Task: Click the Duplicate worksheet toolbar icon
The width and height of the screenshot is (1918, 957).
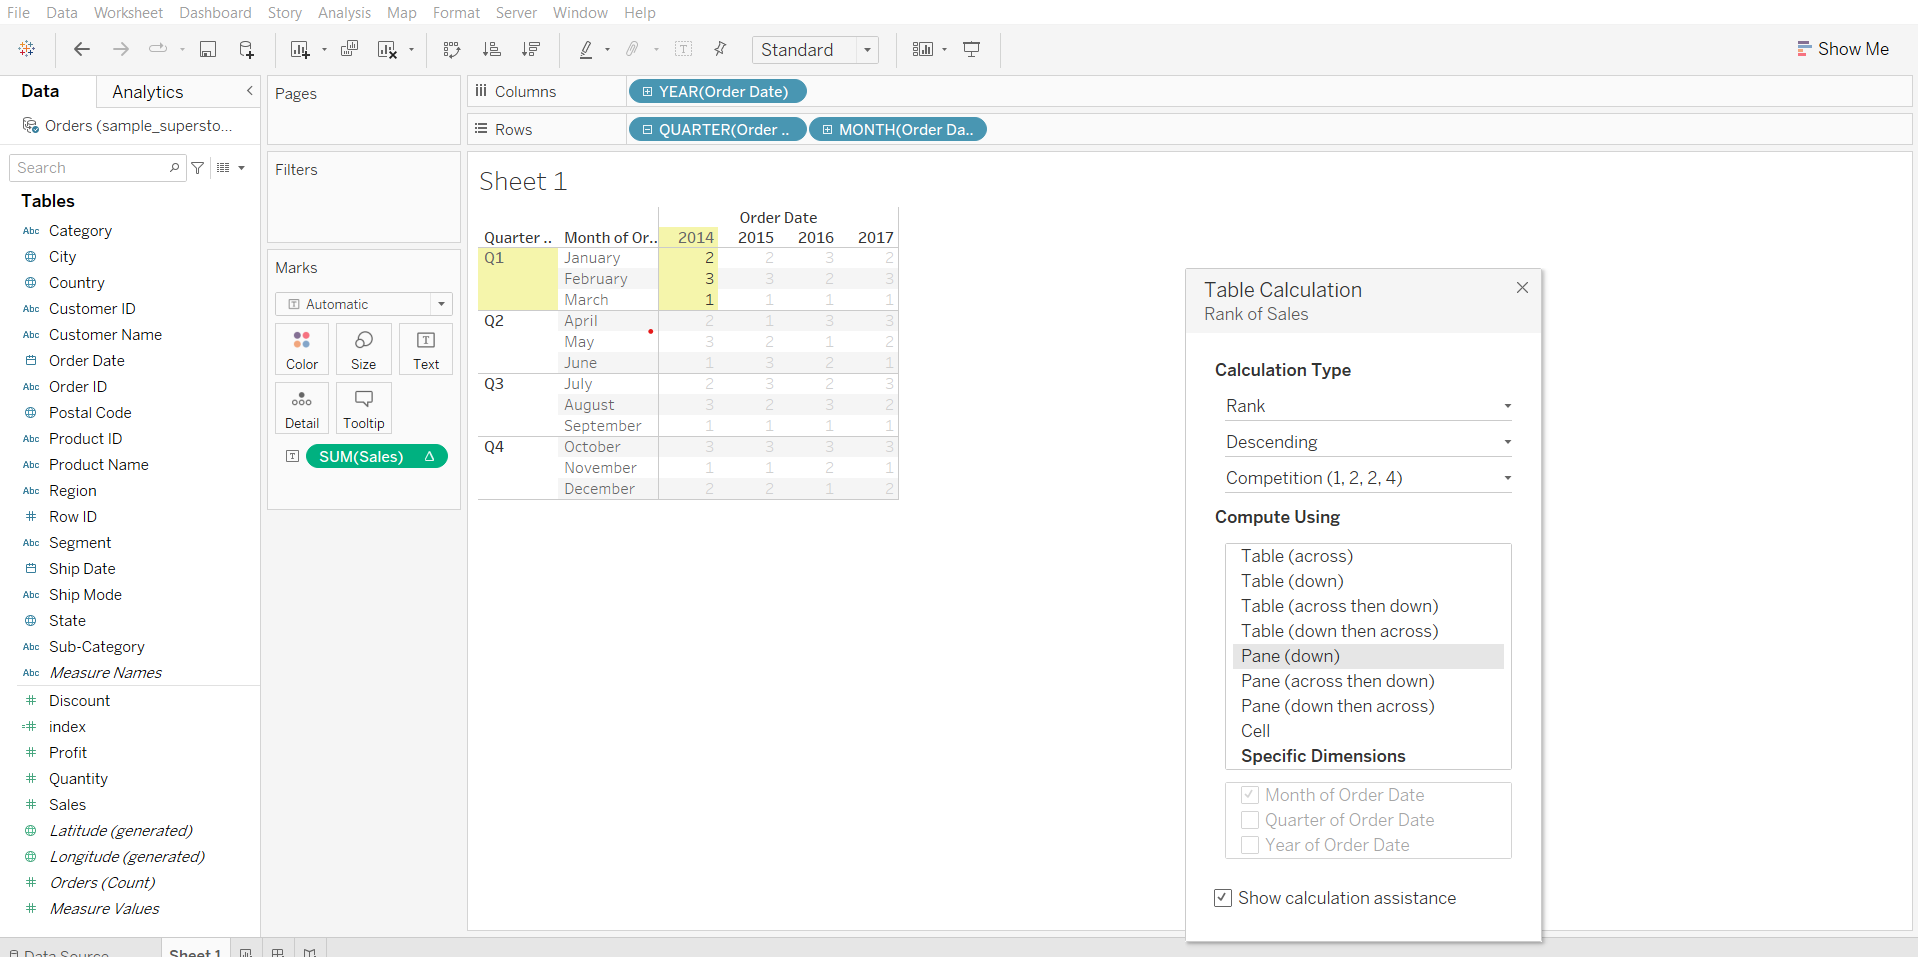Action: 349,49
